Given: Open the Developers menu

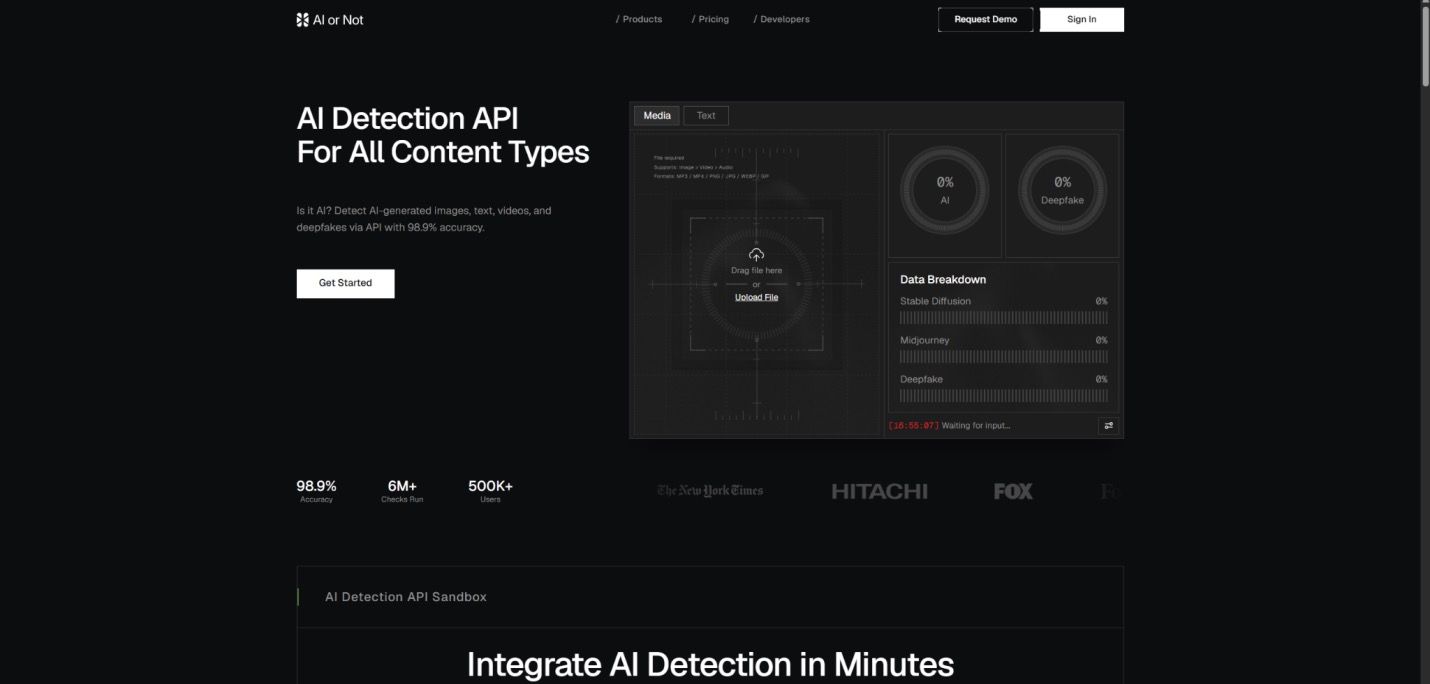Looking at the screenshot, I should (x=782, y=19).
